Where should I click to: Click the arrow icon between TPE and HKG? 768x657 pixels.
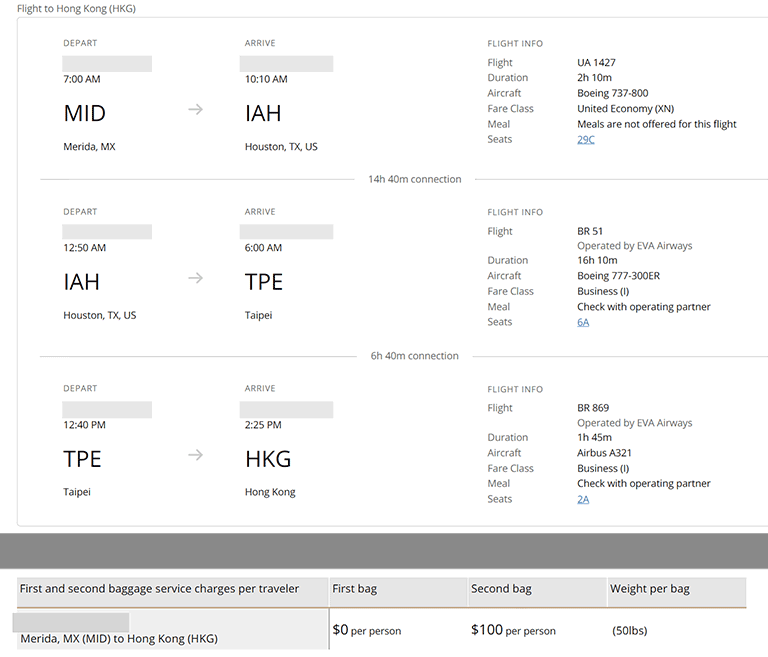[x=195, y=455]
